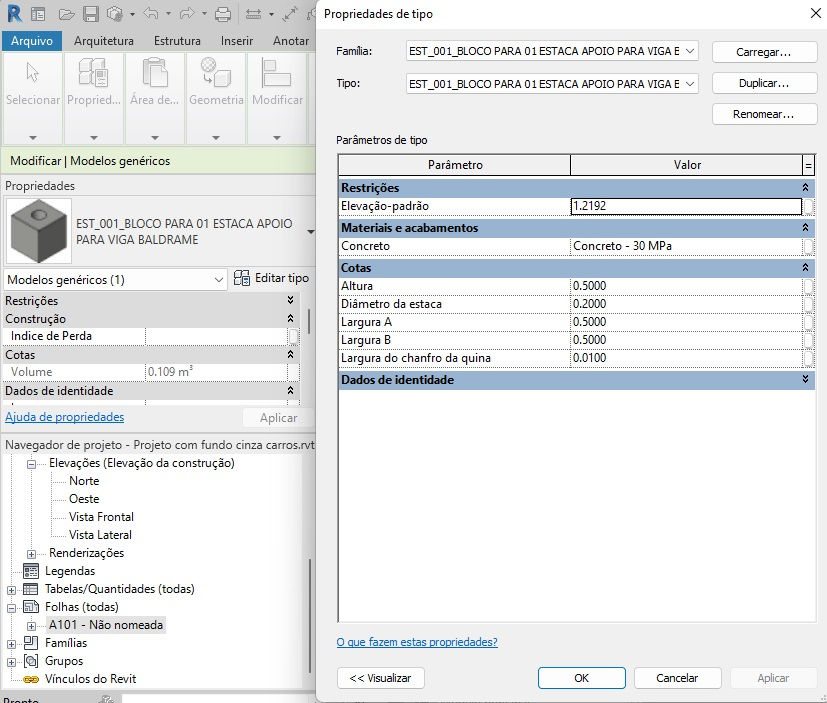Undo the last action
Viewport: 827px width, 703px height.
151,14
